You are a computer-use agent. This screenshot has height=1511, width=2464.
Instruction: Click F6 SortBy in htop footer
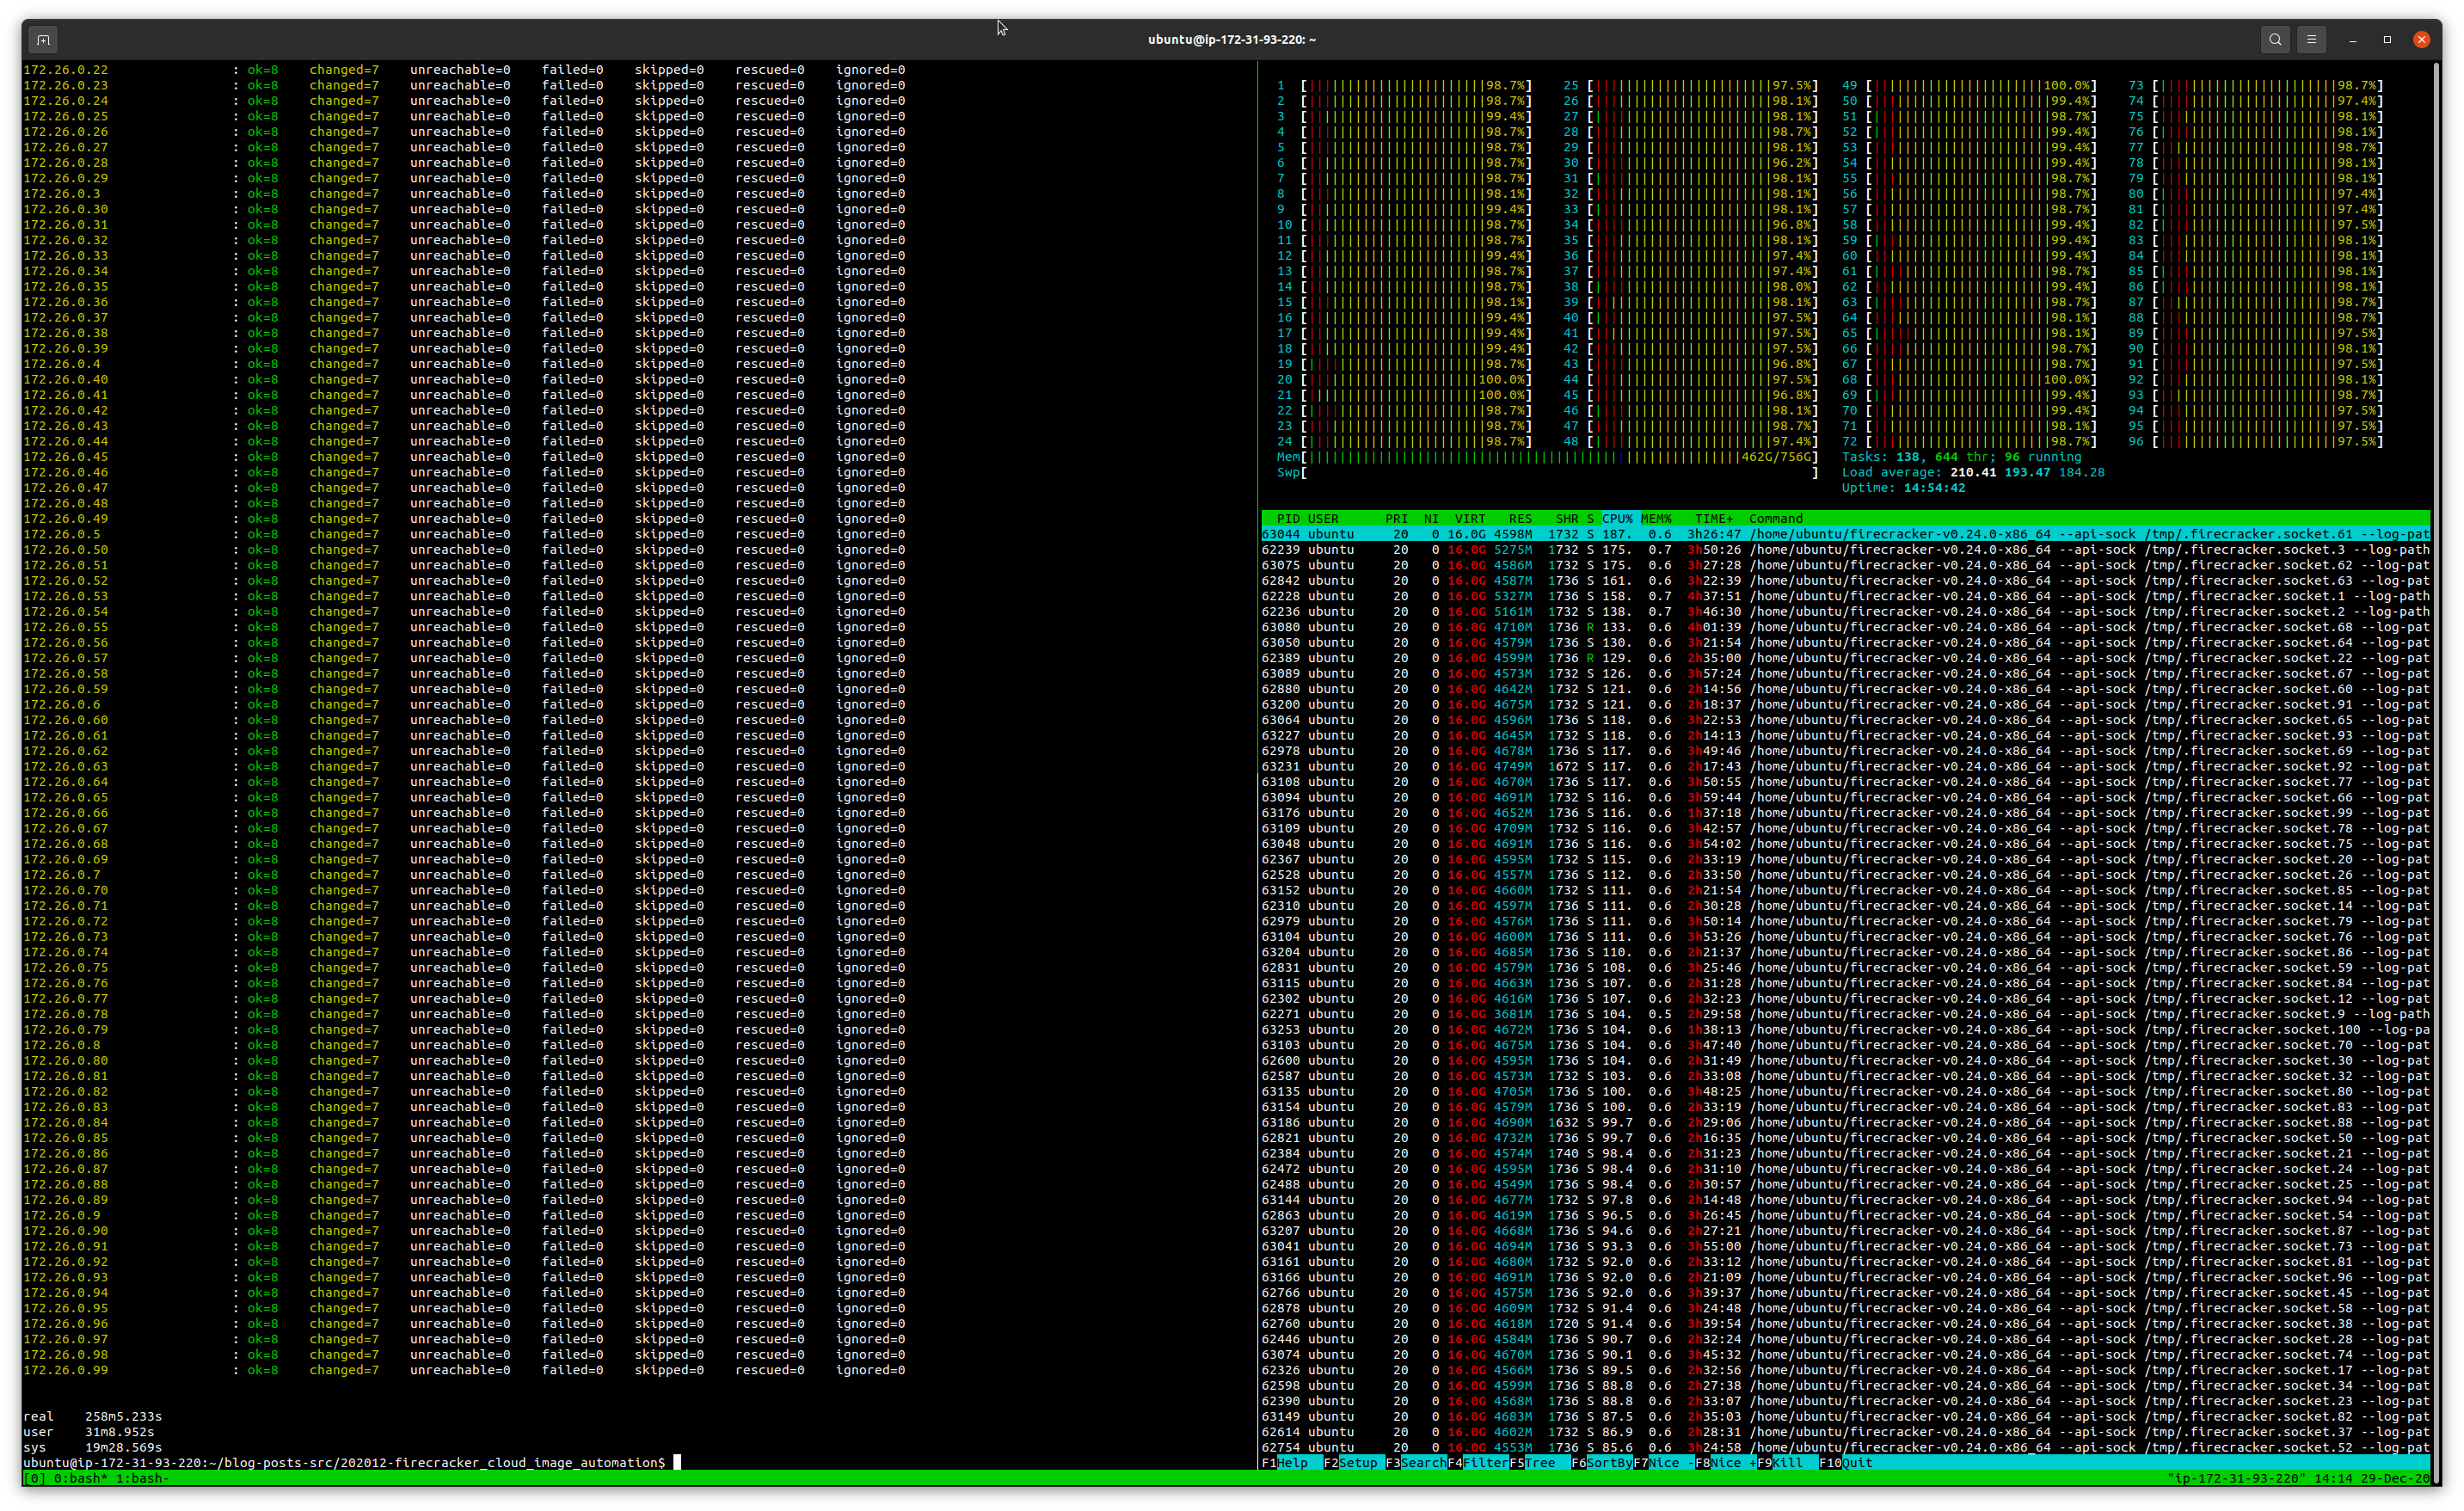click(x=1602, y=1462)
